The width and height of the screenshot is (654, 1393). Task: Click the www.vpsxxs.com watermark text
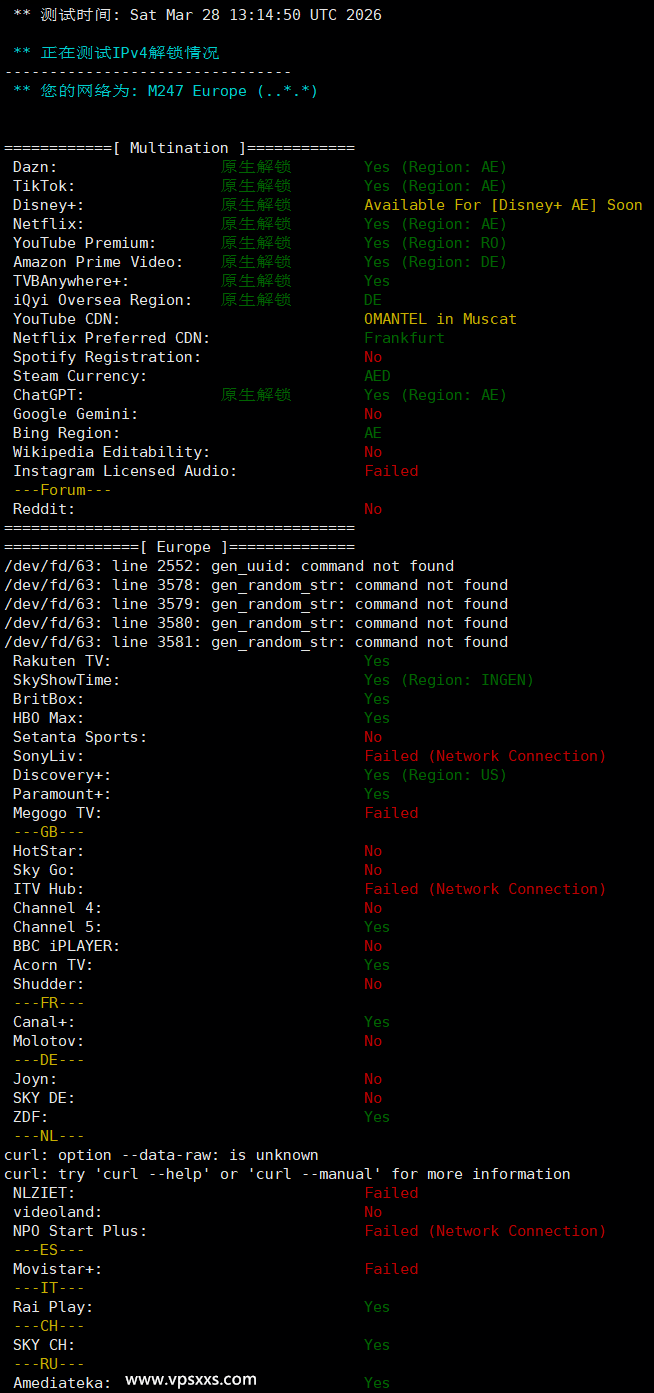[190, 1380]
